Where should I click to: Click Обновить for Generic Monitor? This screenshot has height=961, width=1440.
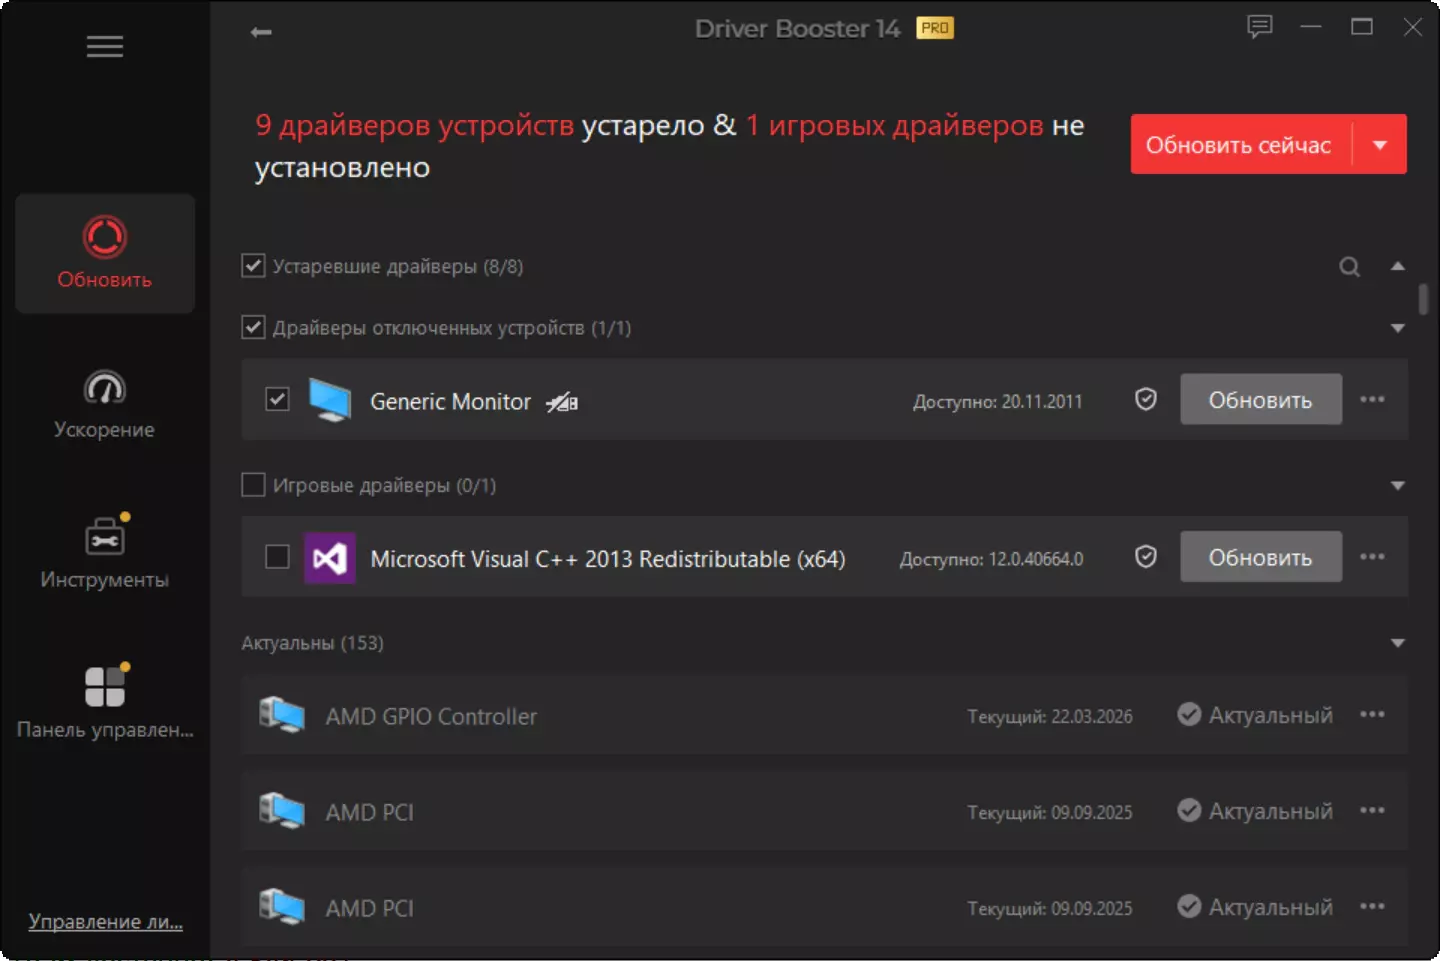1261,400
